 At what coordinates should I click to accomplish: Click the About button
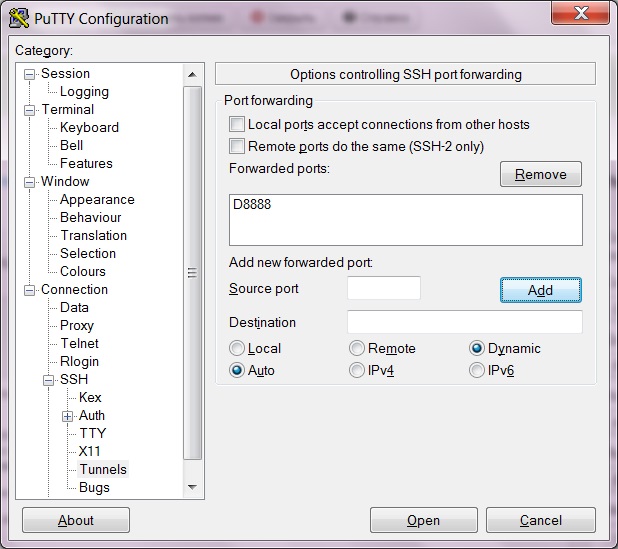coord(76,520)
